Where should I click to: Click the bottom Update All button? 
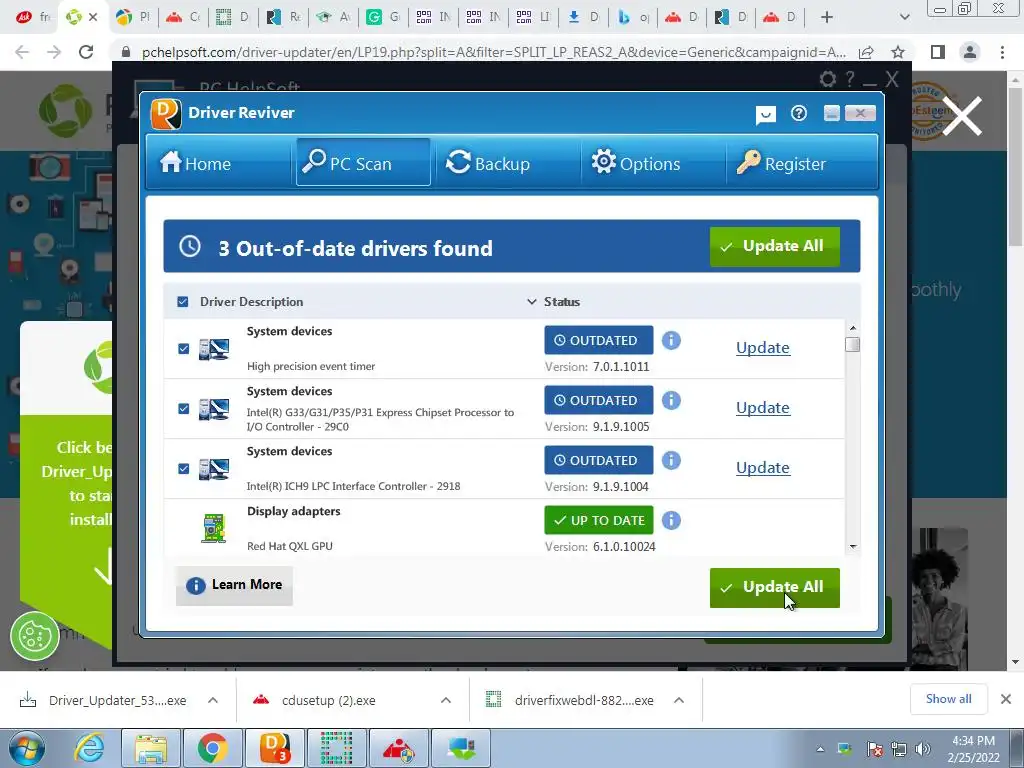coord(775,587)
